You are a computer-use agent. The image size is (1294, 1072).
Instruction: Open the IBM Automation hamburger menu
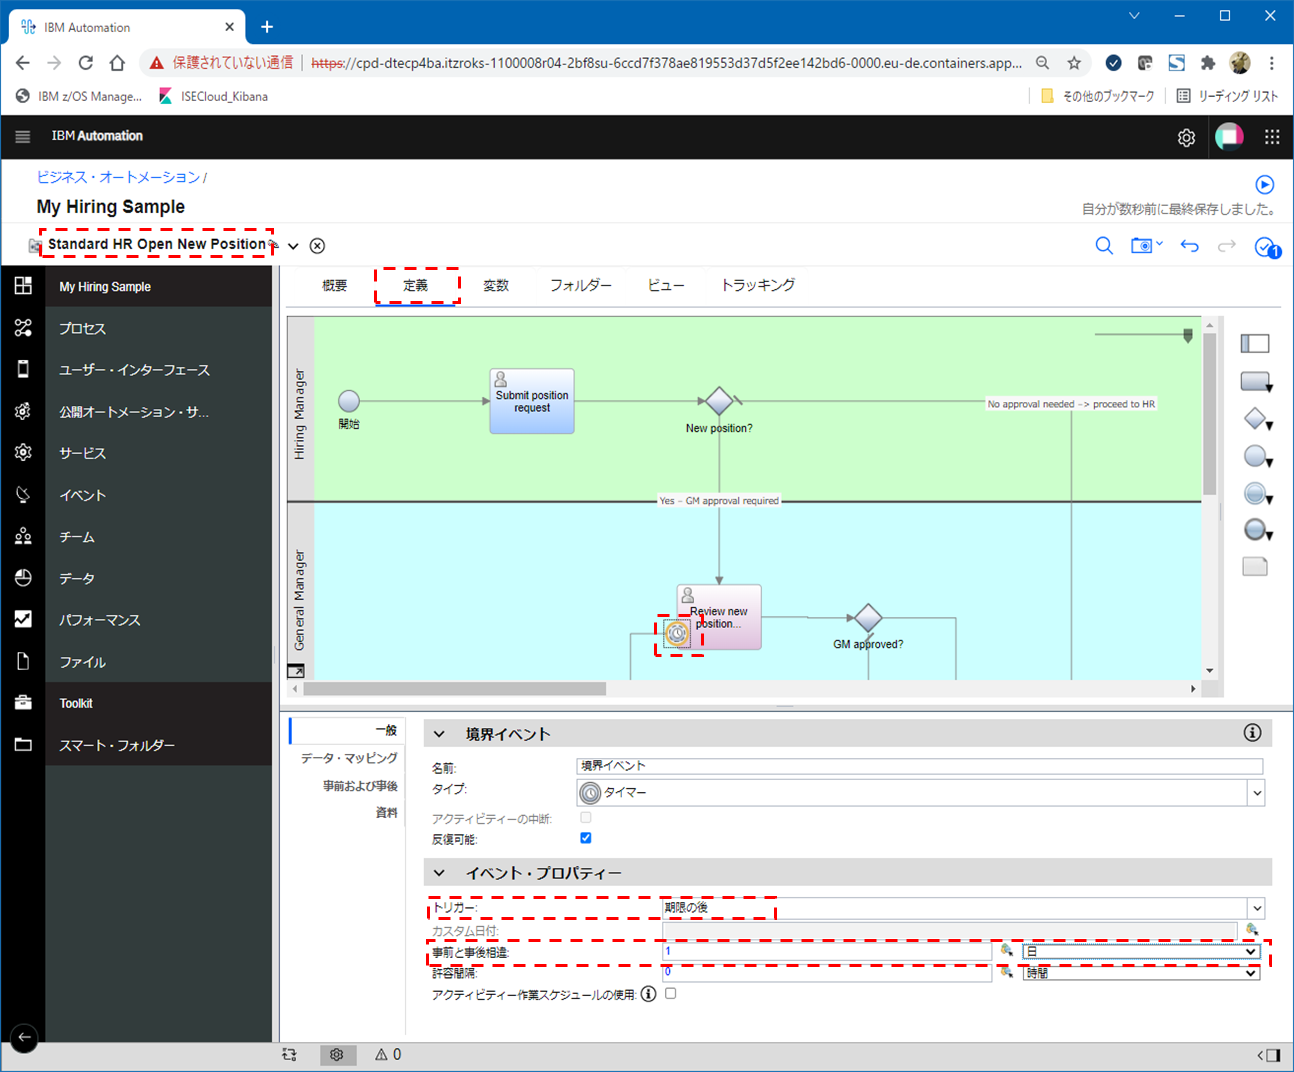point(23,136)
